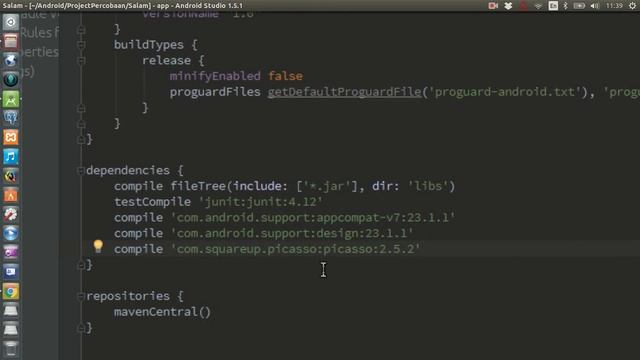Viewport: 640px width, 360px height.
Task: Collapse the release block fold marker
Action: 81,61
